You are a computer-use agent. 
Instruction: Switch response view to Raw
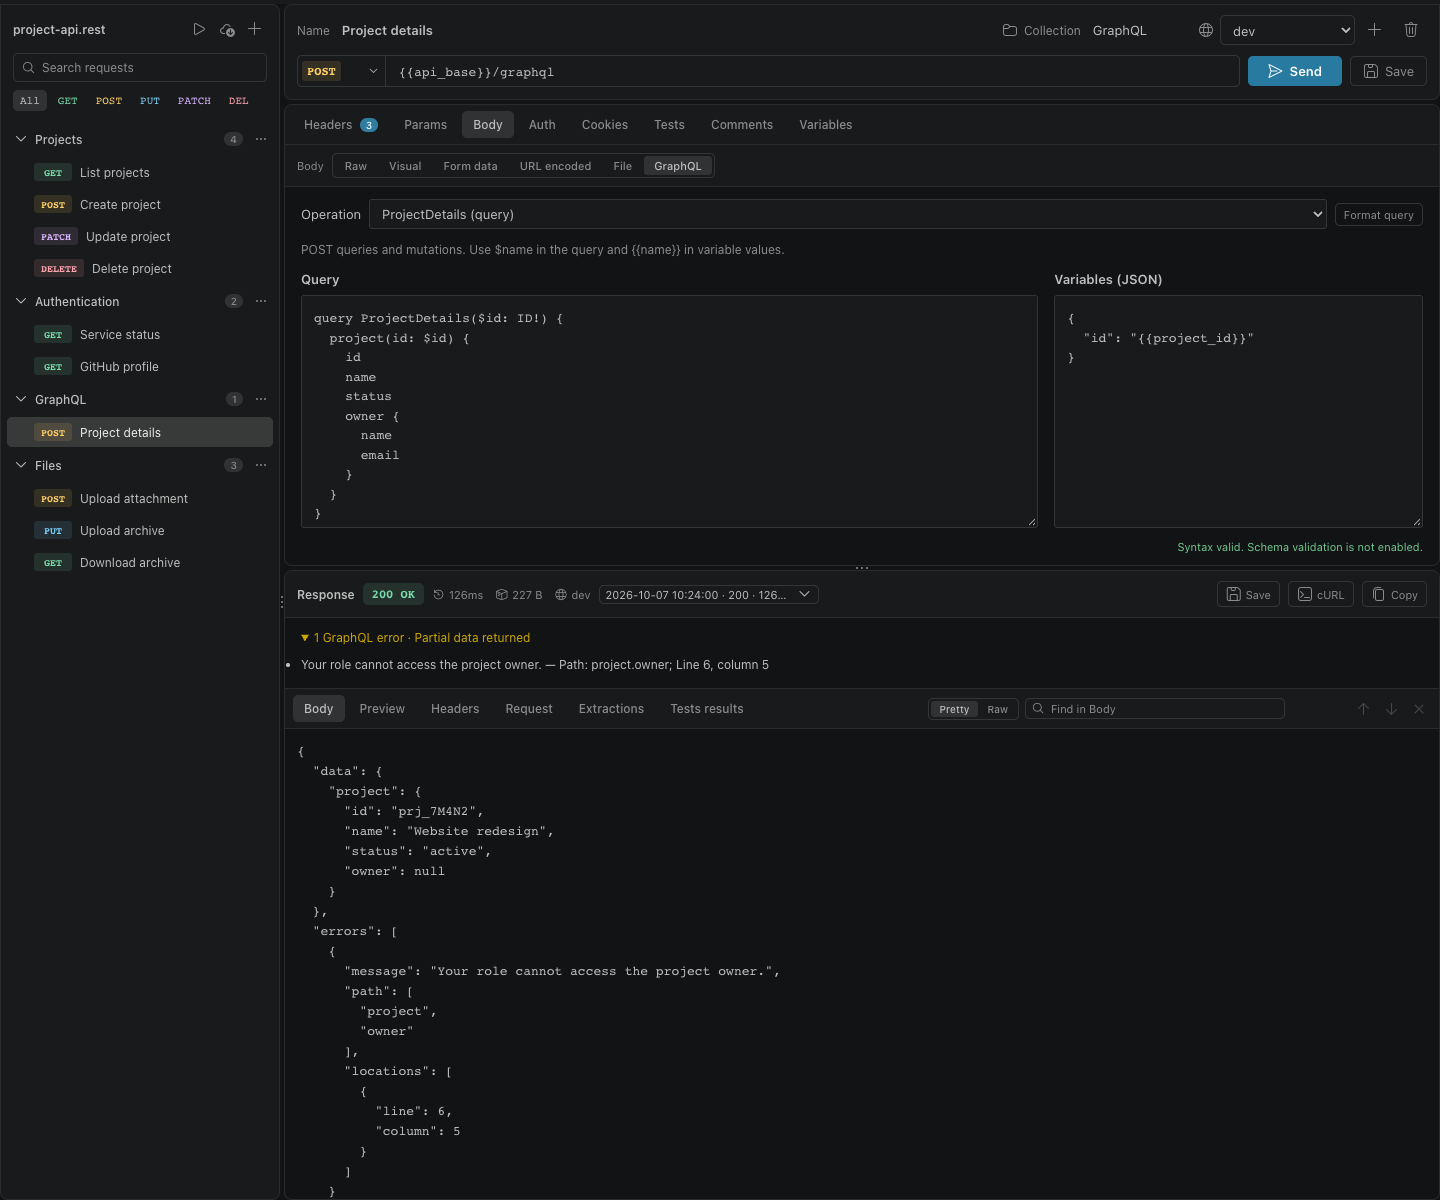click(x=997, y=709)
